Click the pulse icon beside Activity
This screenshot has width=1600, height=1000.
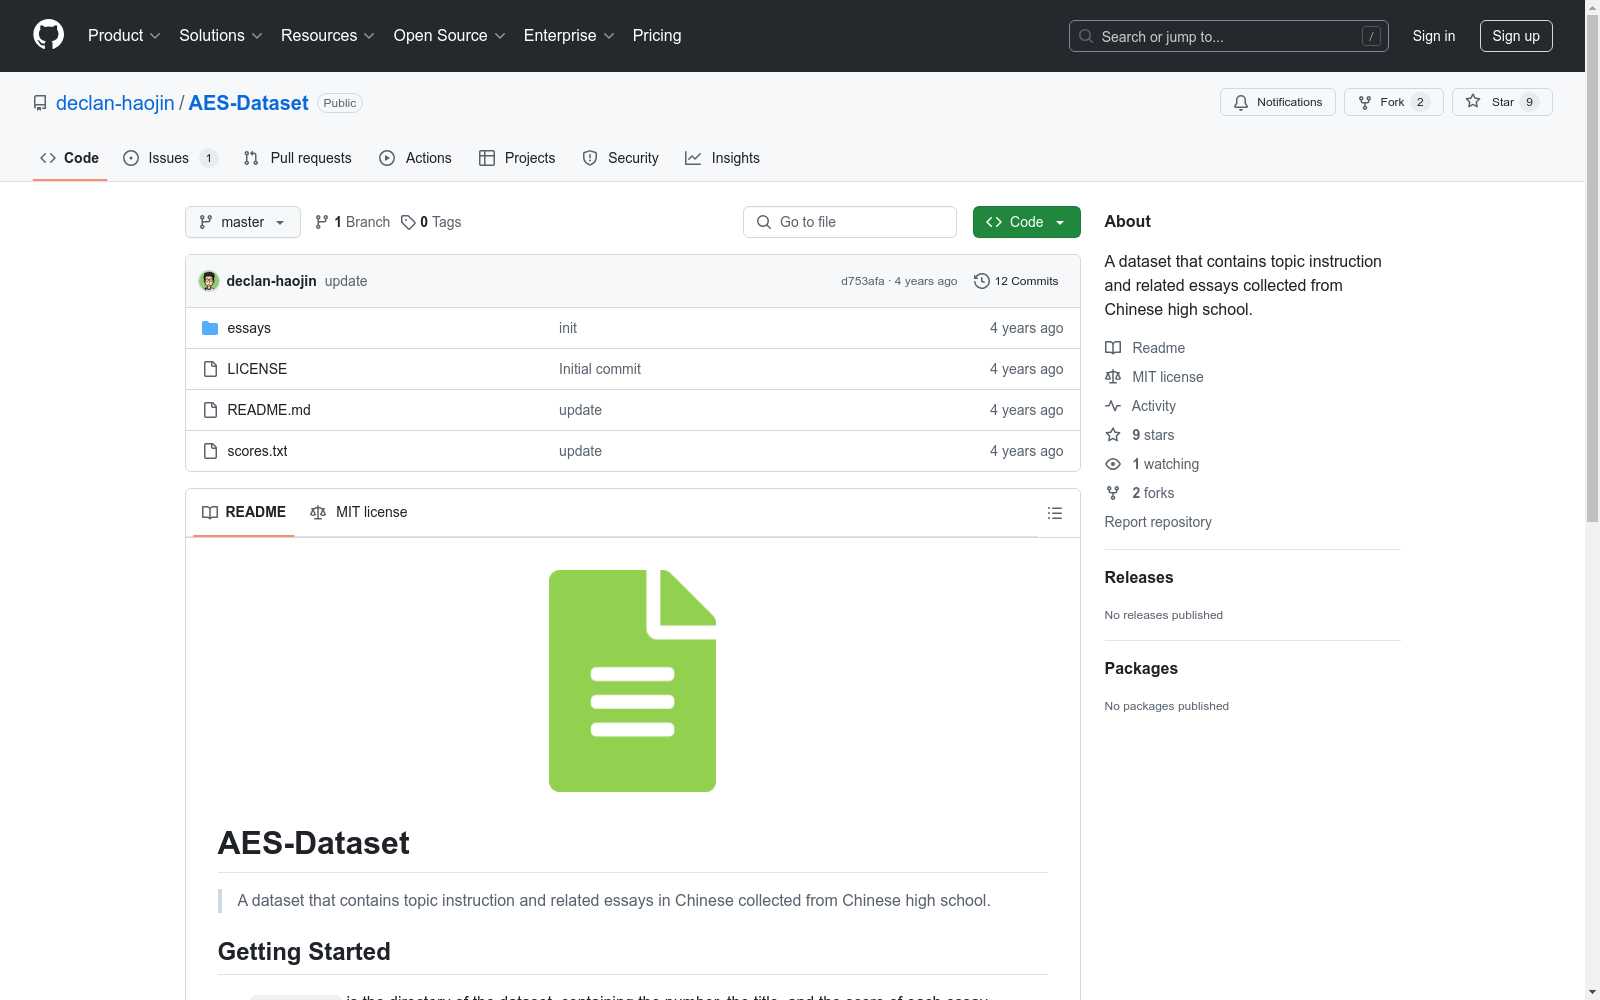tap(1113, 406)
